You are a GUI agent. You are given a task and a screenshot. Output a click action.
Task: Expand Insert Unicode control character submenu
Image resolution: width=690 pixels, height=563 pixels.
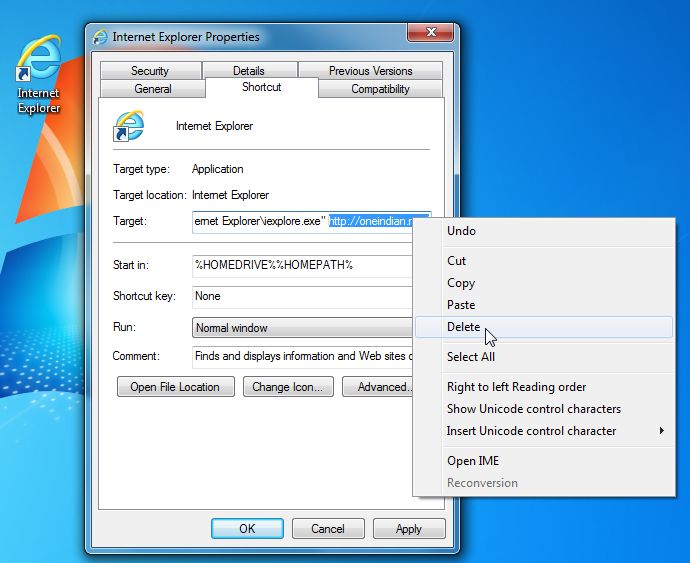(544, 431)
